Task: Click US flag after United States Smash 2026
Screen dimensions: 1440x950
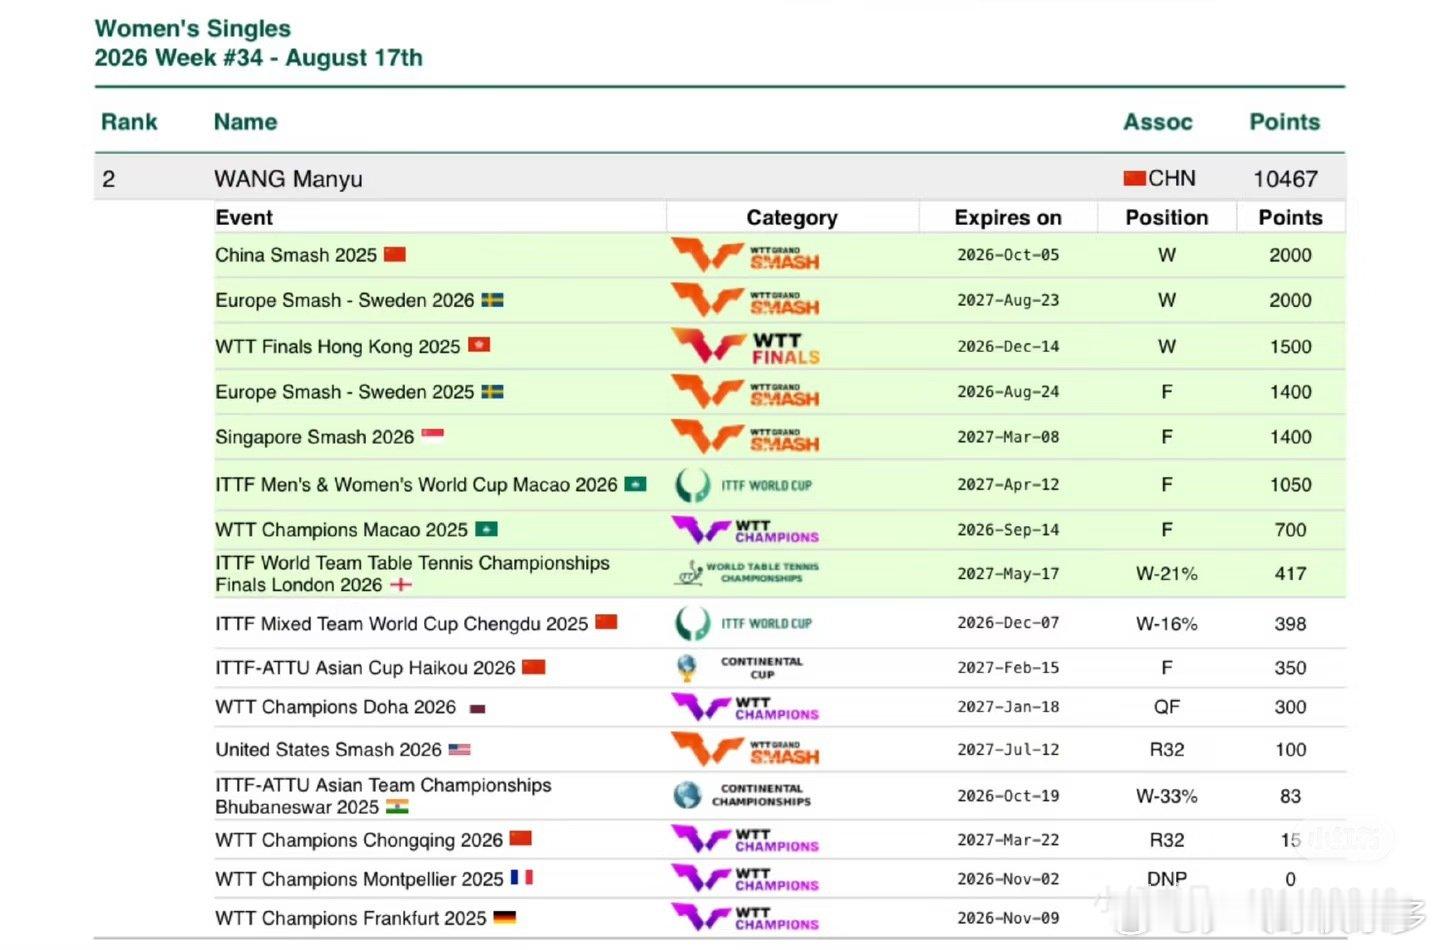Action: click(459, 749)
